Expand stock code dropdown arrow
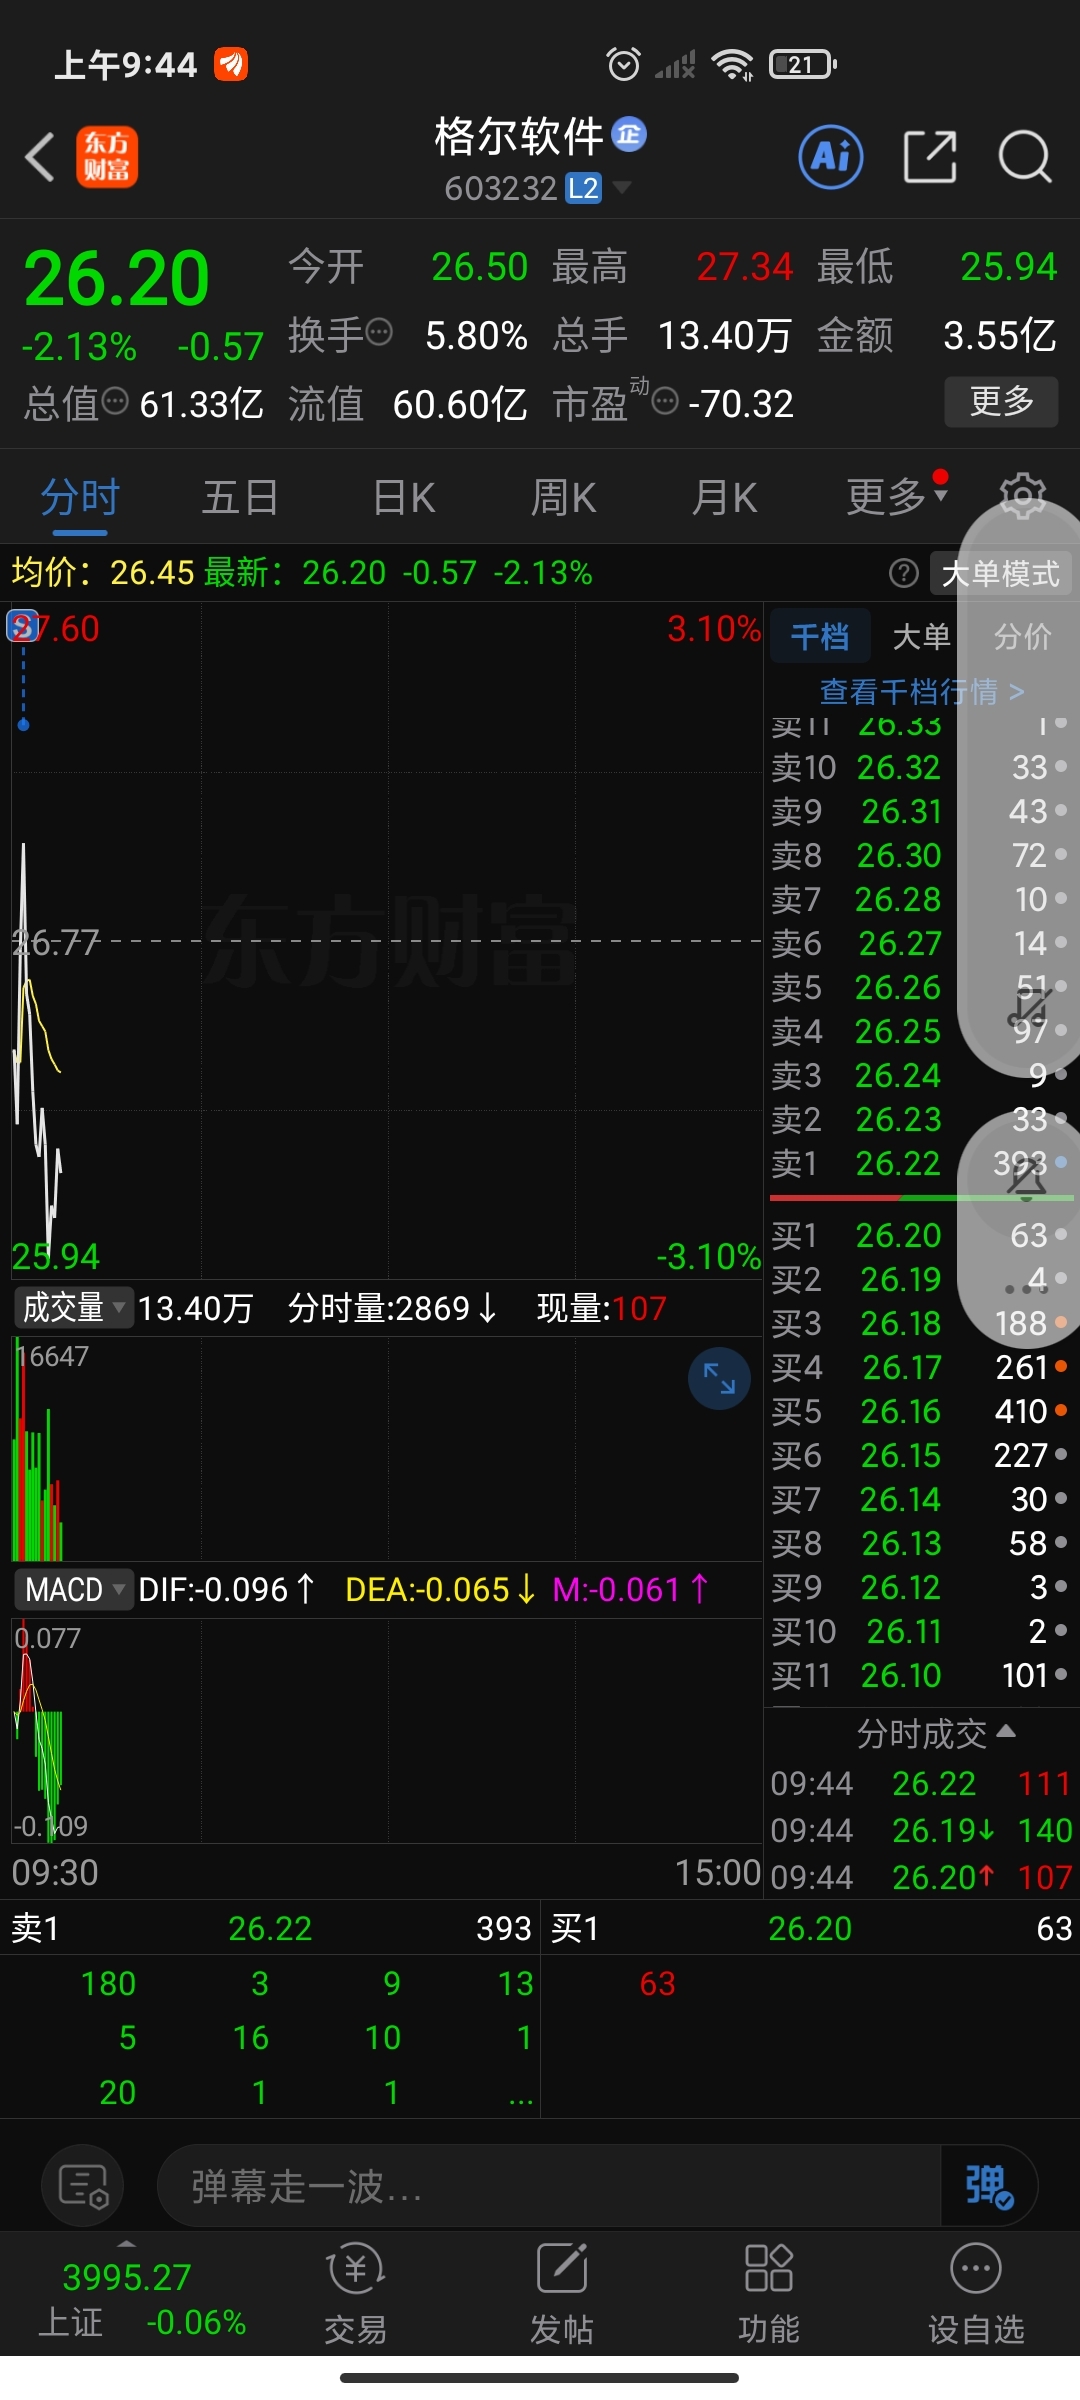The height and width of the screenshot is (2400, 1080). [621, 187]
